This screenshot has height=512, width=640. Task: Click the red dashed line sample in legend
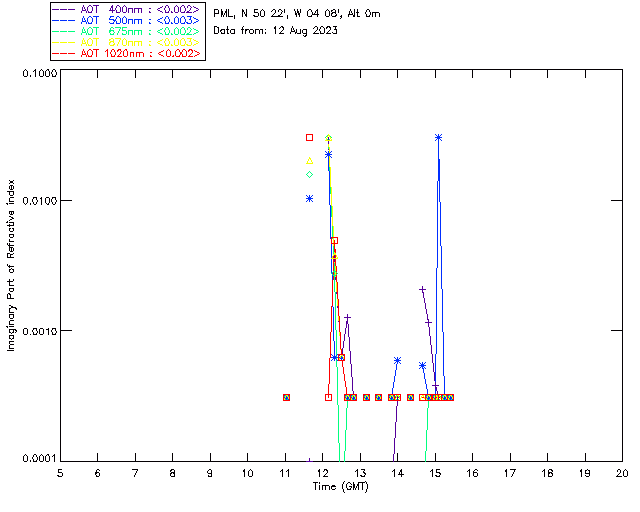64,53
